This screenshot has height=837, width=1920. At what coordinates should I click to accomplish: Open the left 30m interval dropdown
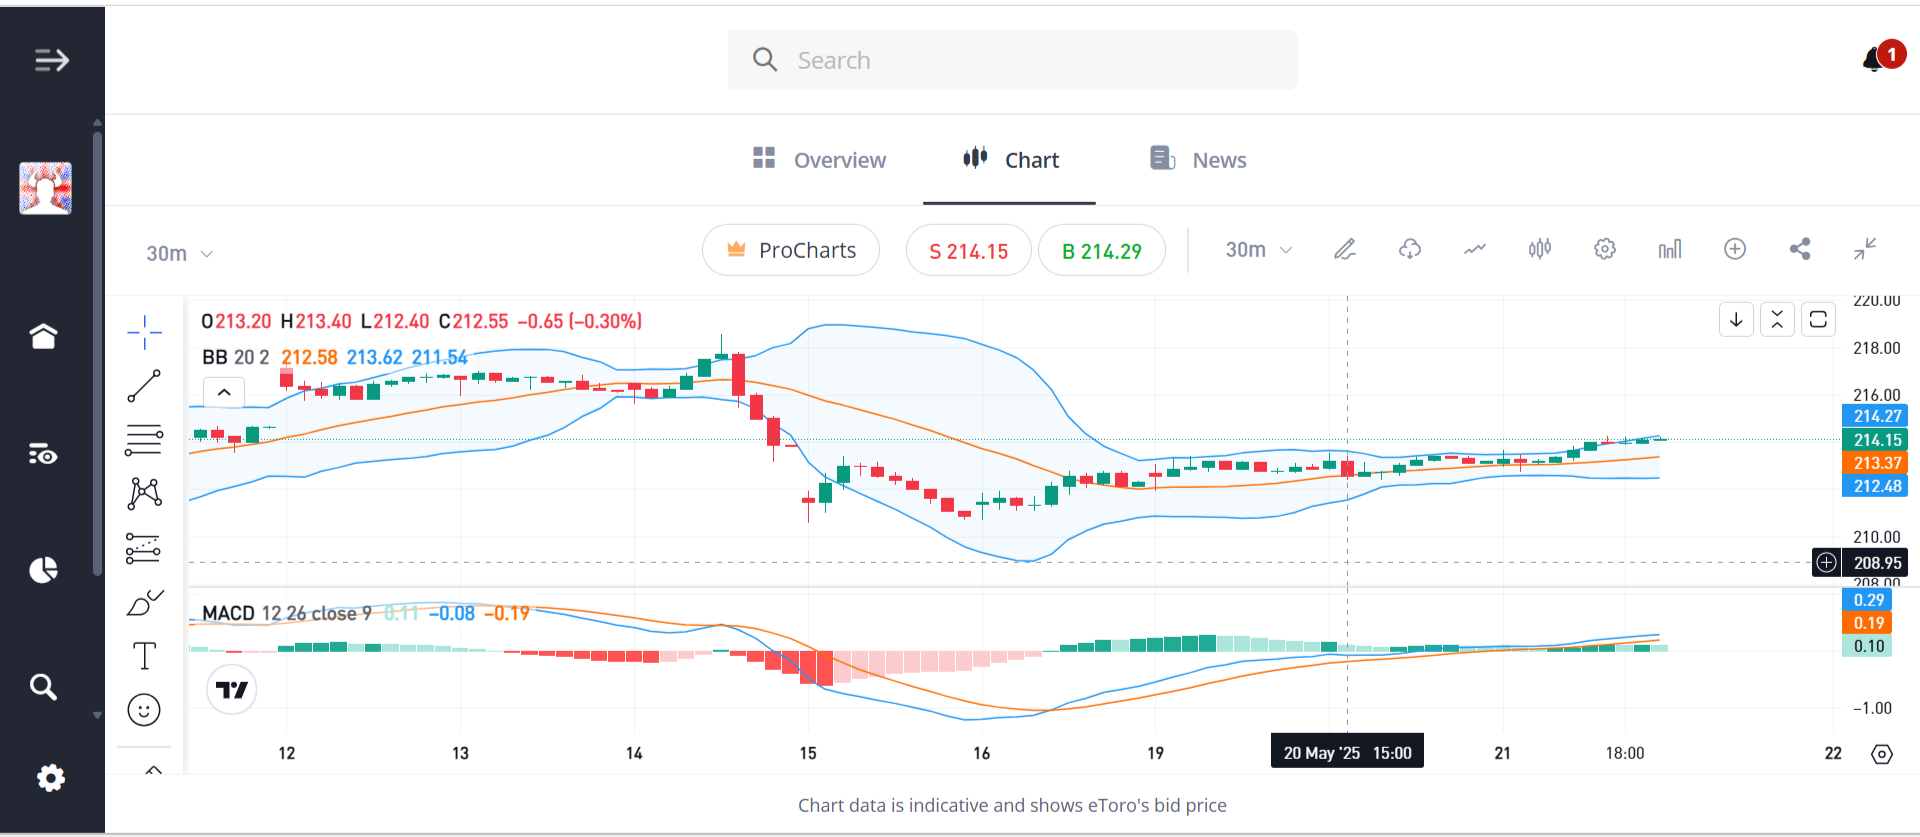pyautogui.click(x=180, y=254)
